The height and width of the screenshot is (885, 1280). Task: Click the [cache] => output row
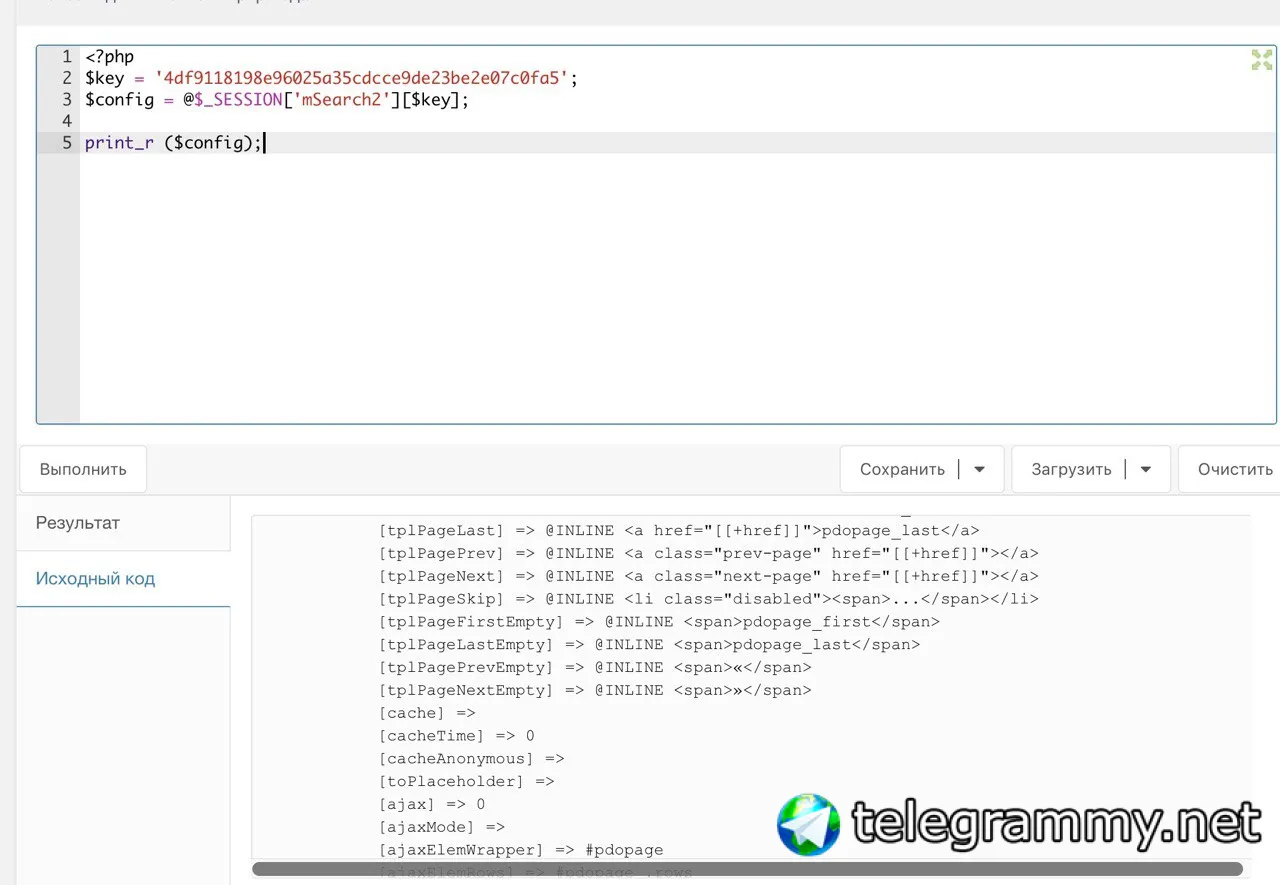pos(427,713)
